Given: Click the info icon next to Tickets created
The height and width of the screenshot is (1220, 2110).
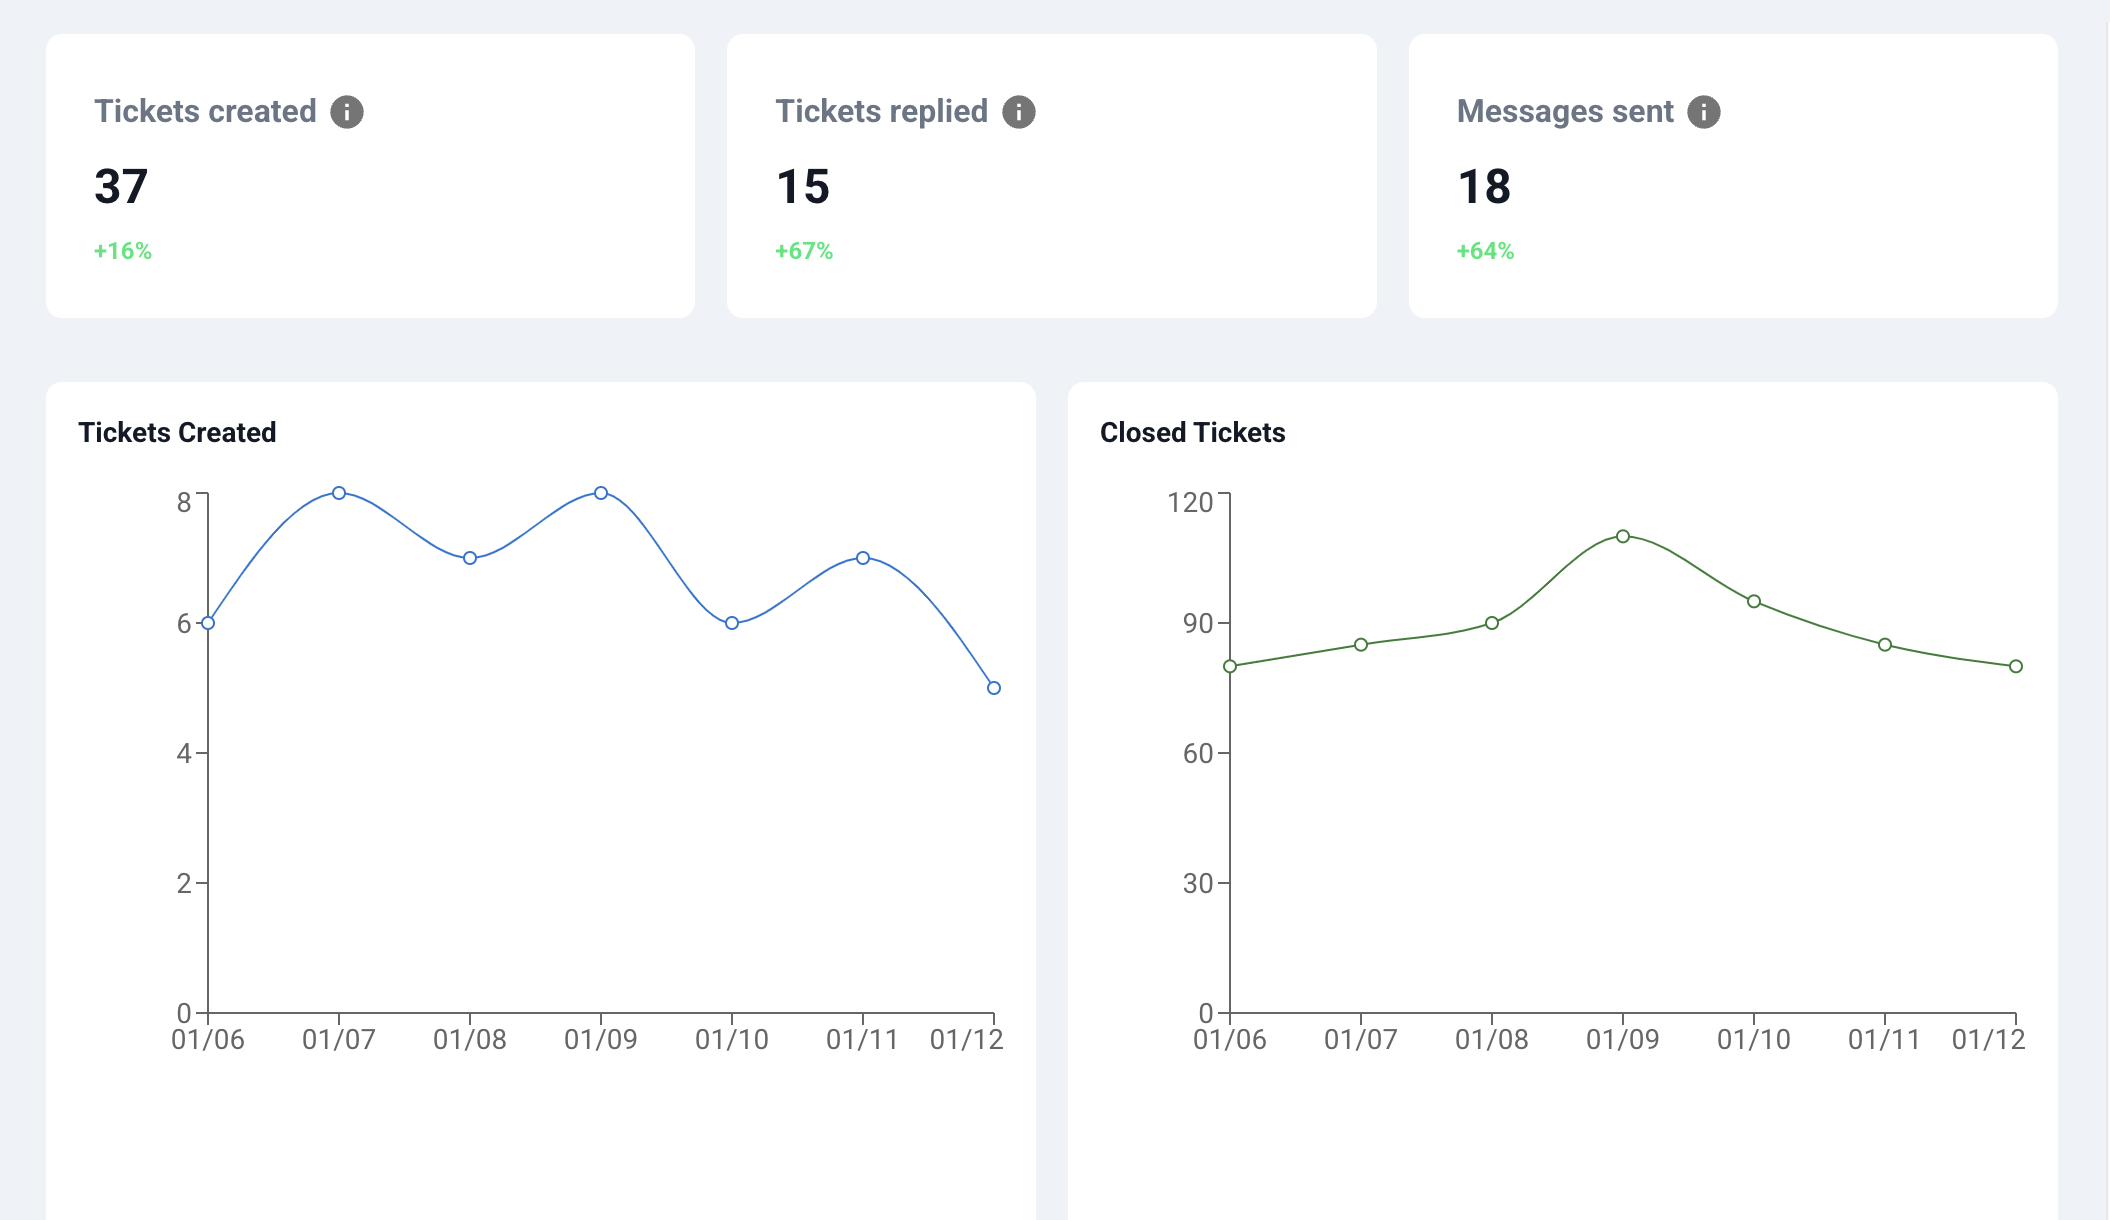Looking at the screenshot, I should (347, 112).
